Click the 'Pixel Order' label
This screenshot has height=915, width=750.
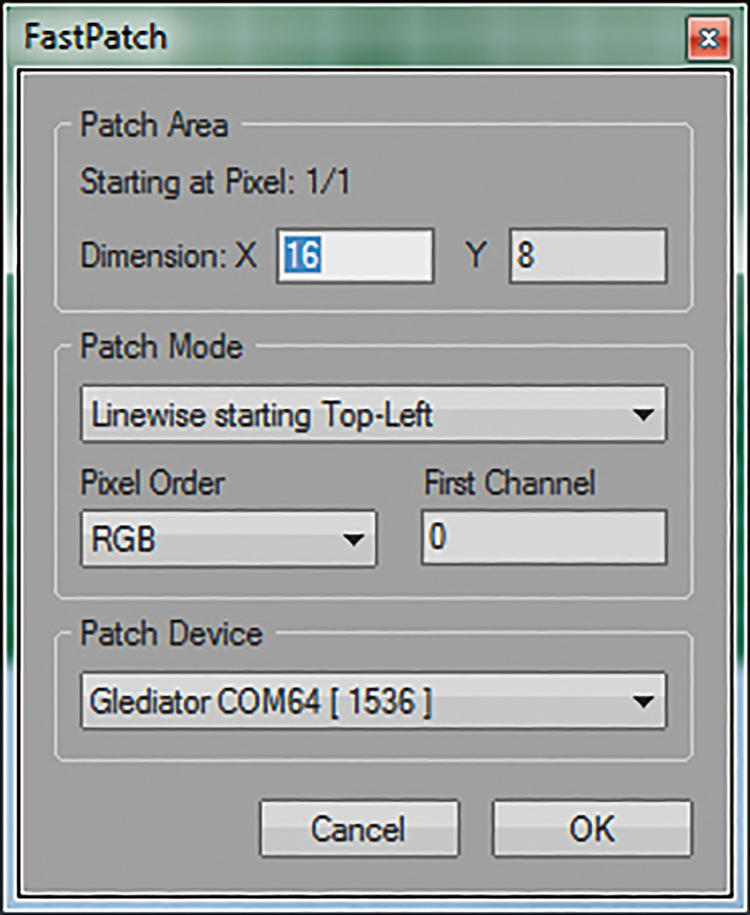[x=152, y=483]
